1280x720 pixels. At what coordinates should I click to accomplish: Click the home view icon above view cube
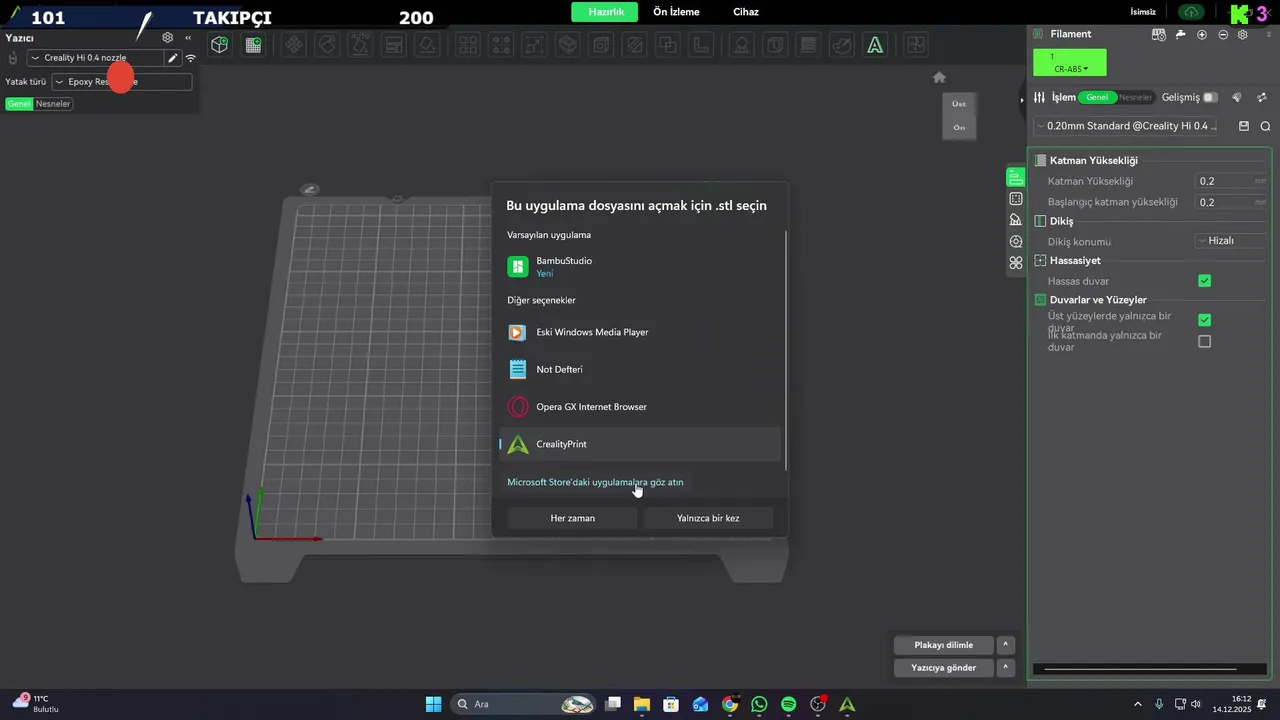click(x=939, y=77)
